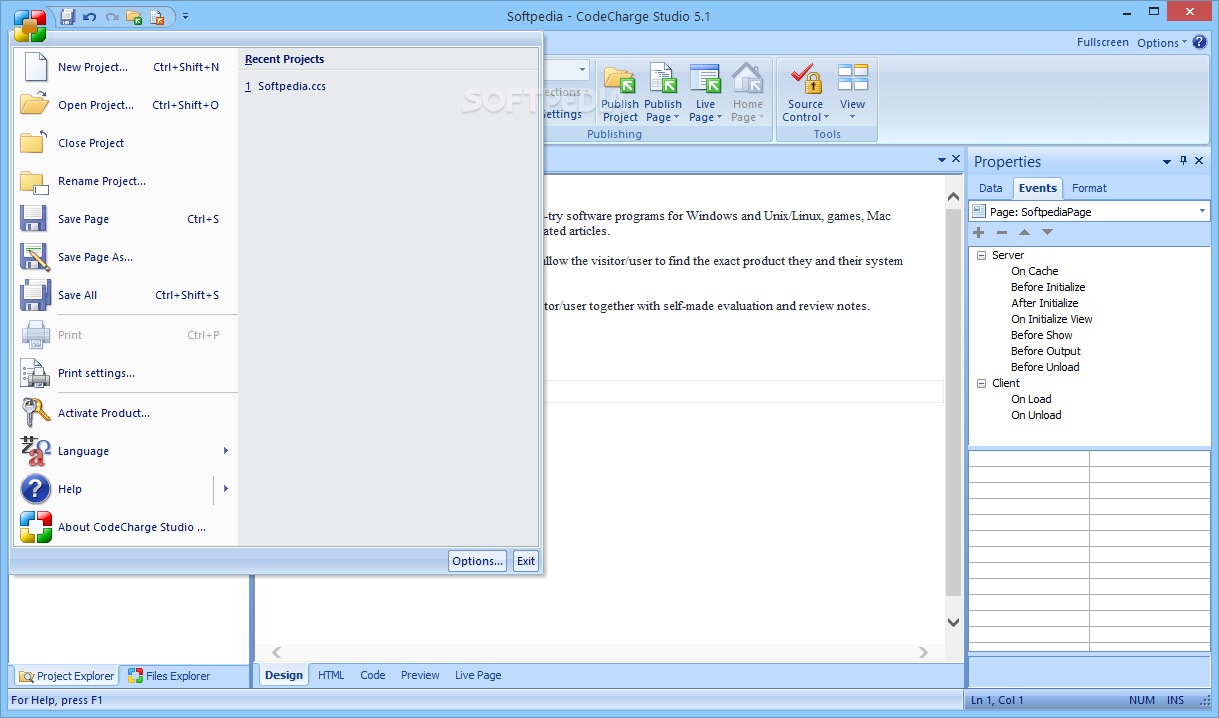The width and height of the screenshot is (1219, 718).
Task: Click the folder publish icon in quick access toolbar
Action: [134, 16]
